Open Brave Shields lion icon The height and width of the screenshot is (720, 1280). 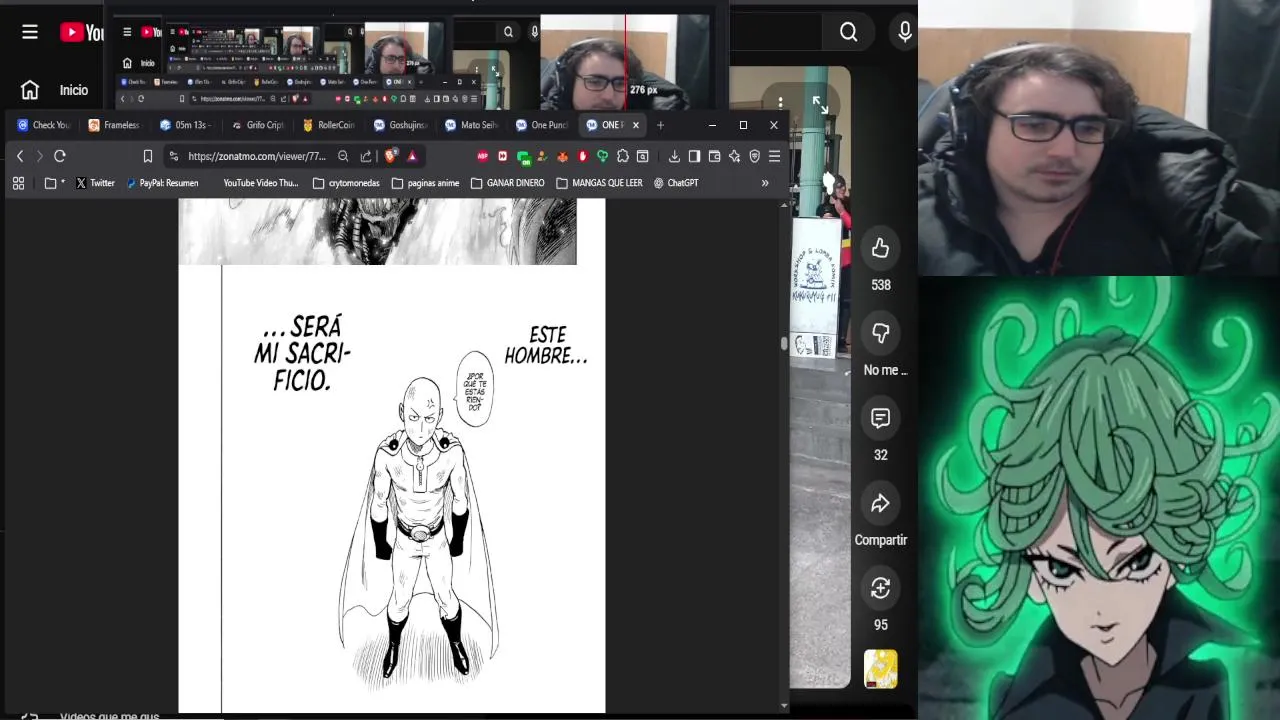[390, 156]
